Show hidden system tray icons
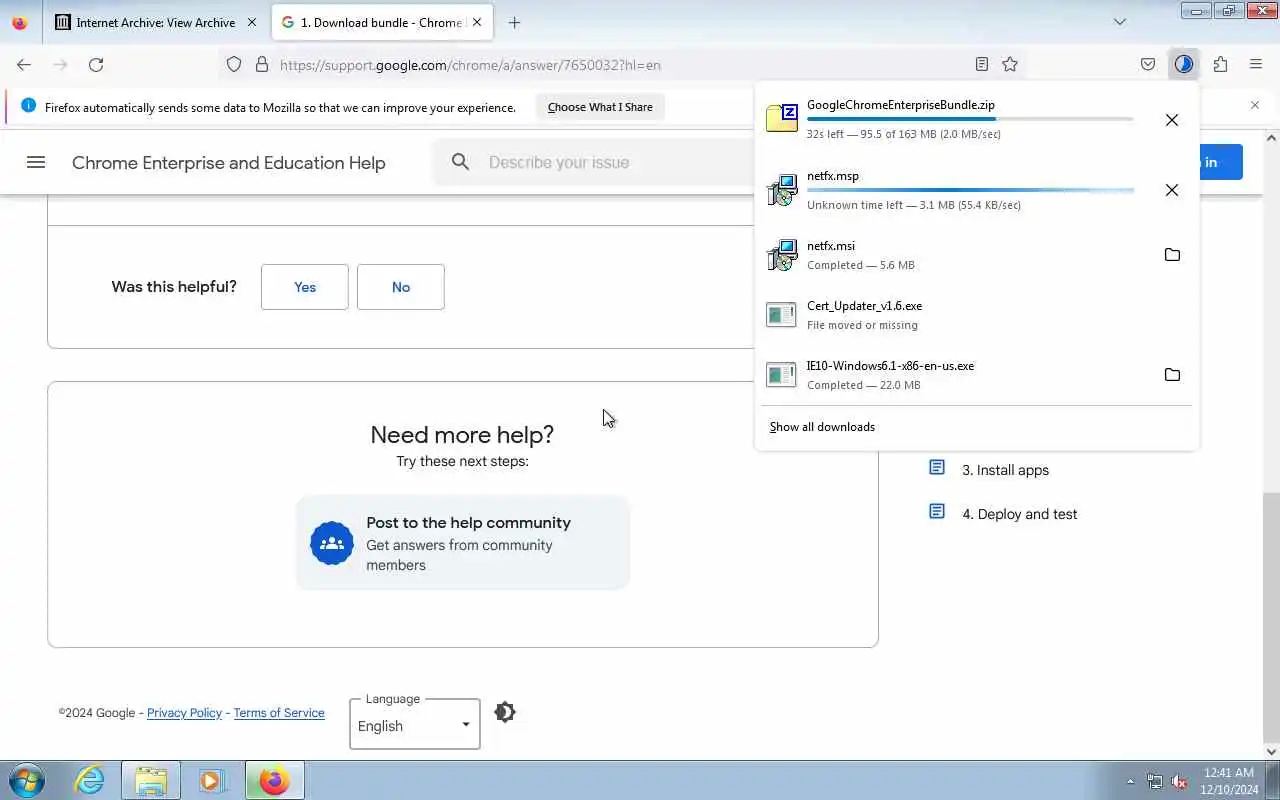1280x800 pixels. 1131,781
